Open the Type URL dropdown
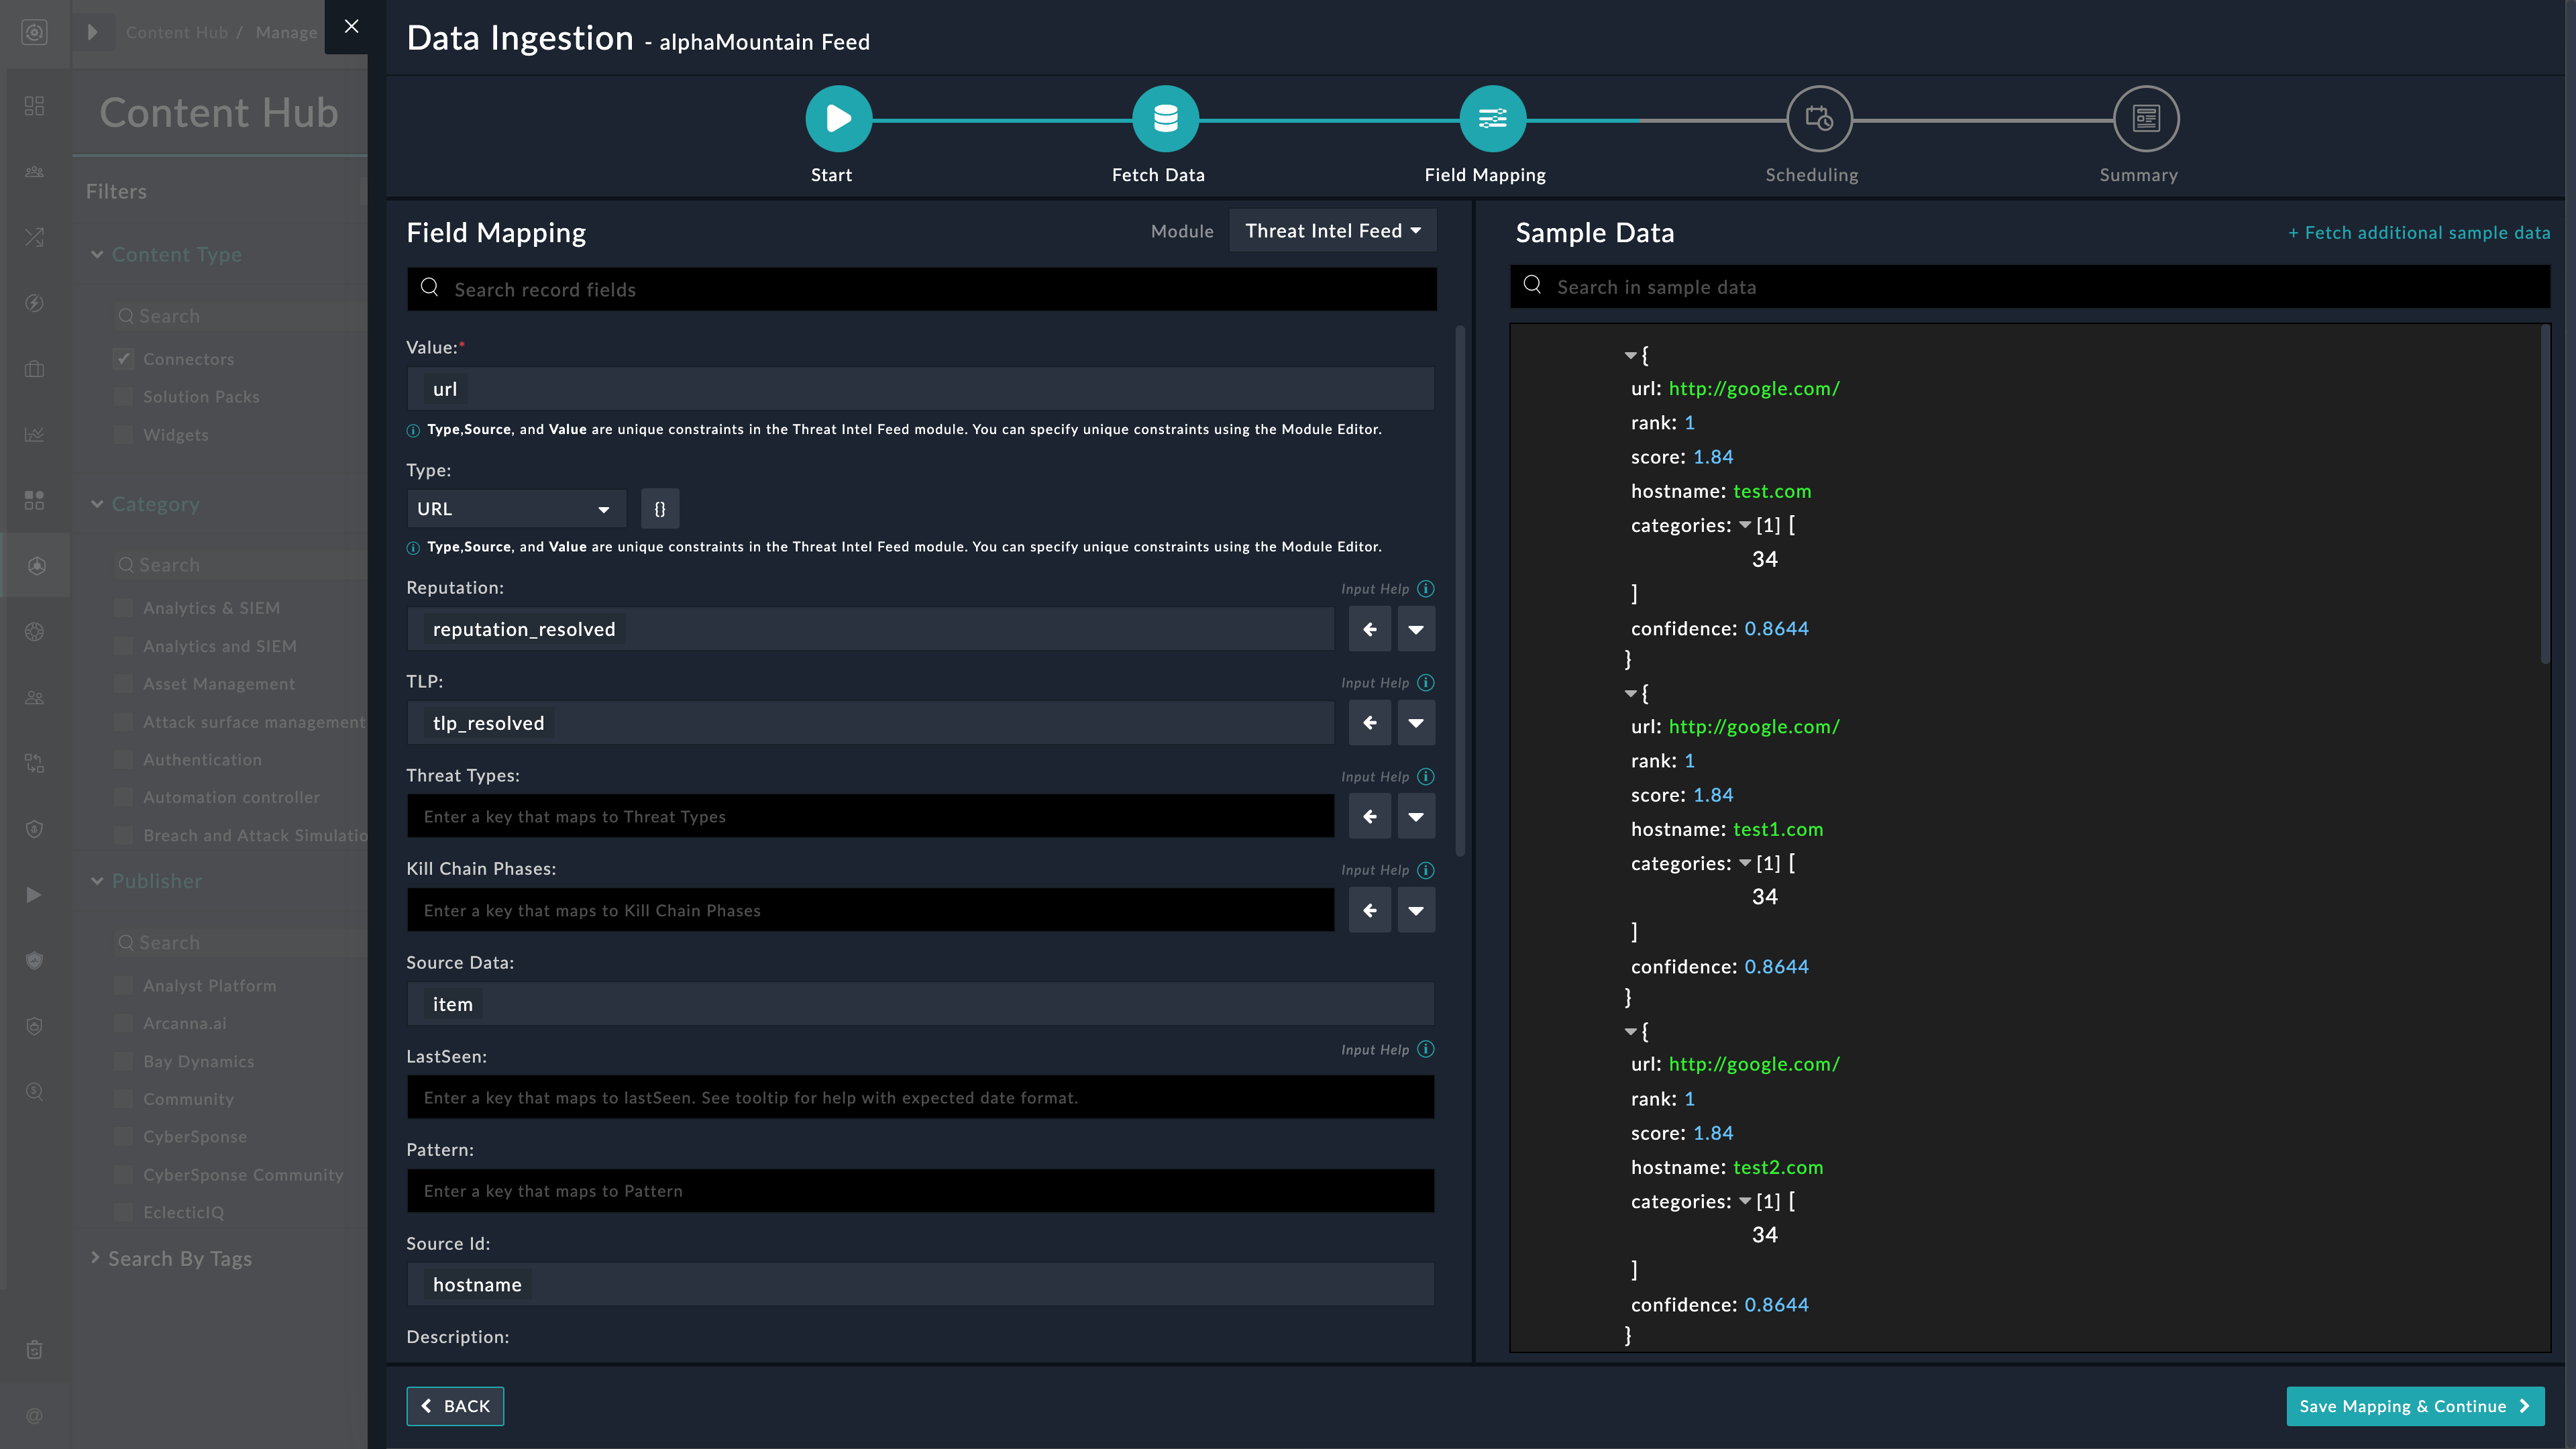 point(516,509)
